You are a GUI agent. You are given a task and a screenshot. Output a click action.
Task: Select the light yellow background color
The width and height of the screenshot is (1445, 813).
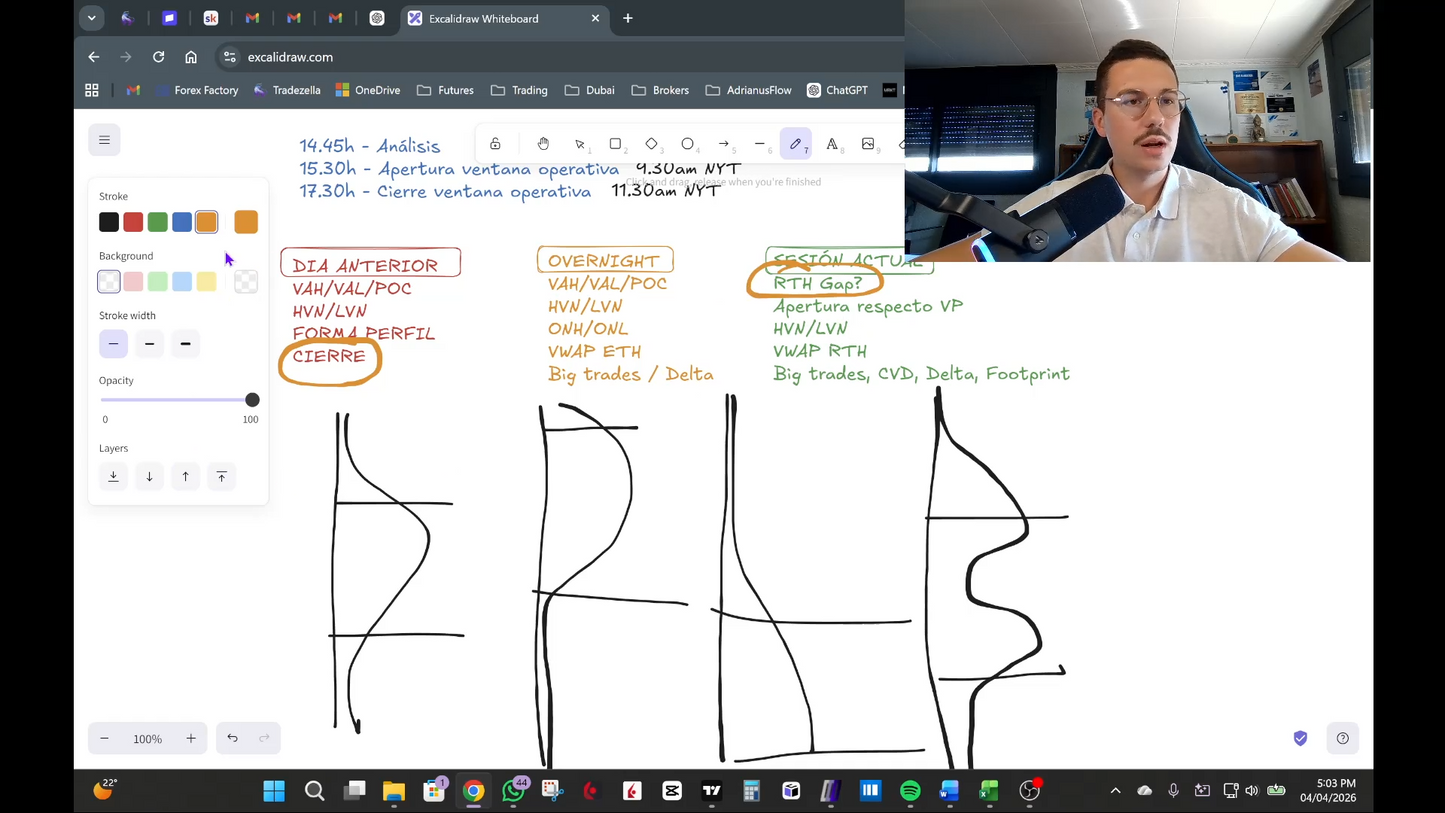(x=206, y=282)
